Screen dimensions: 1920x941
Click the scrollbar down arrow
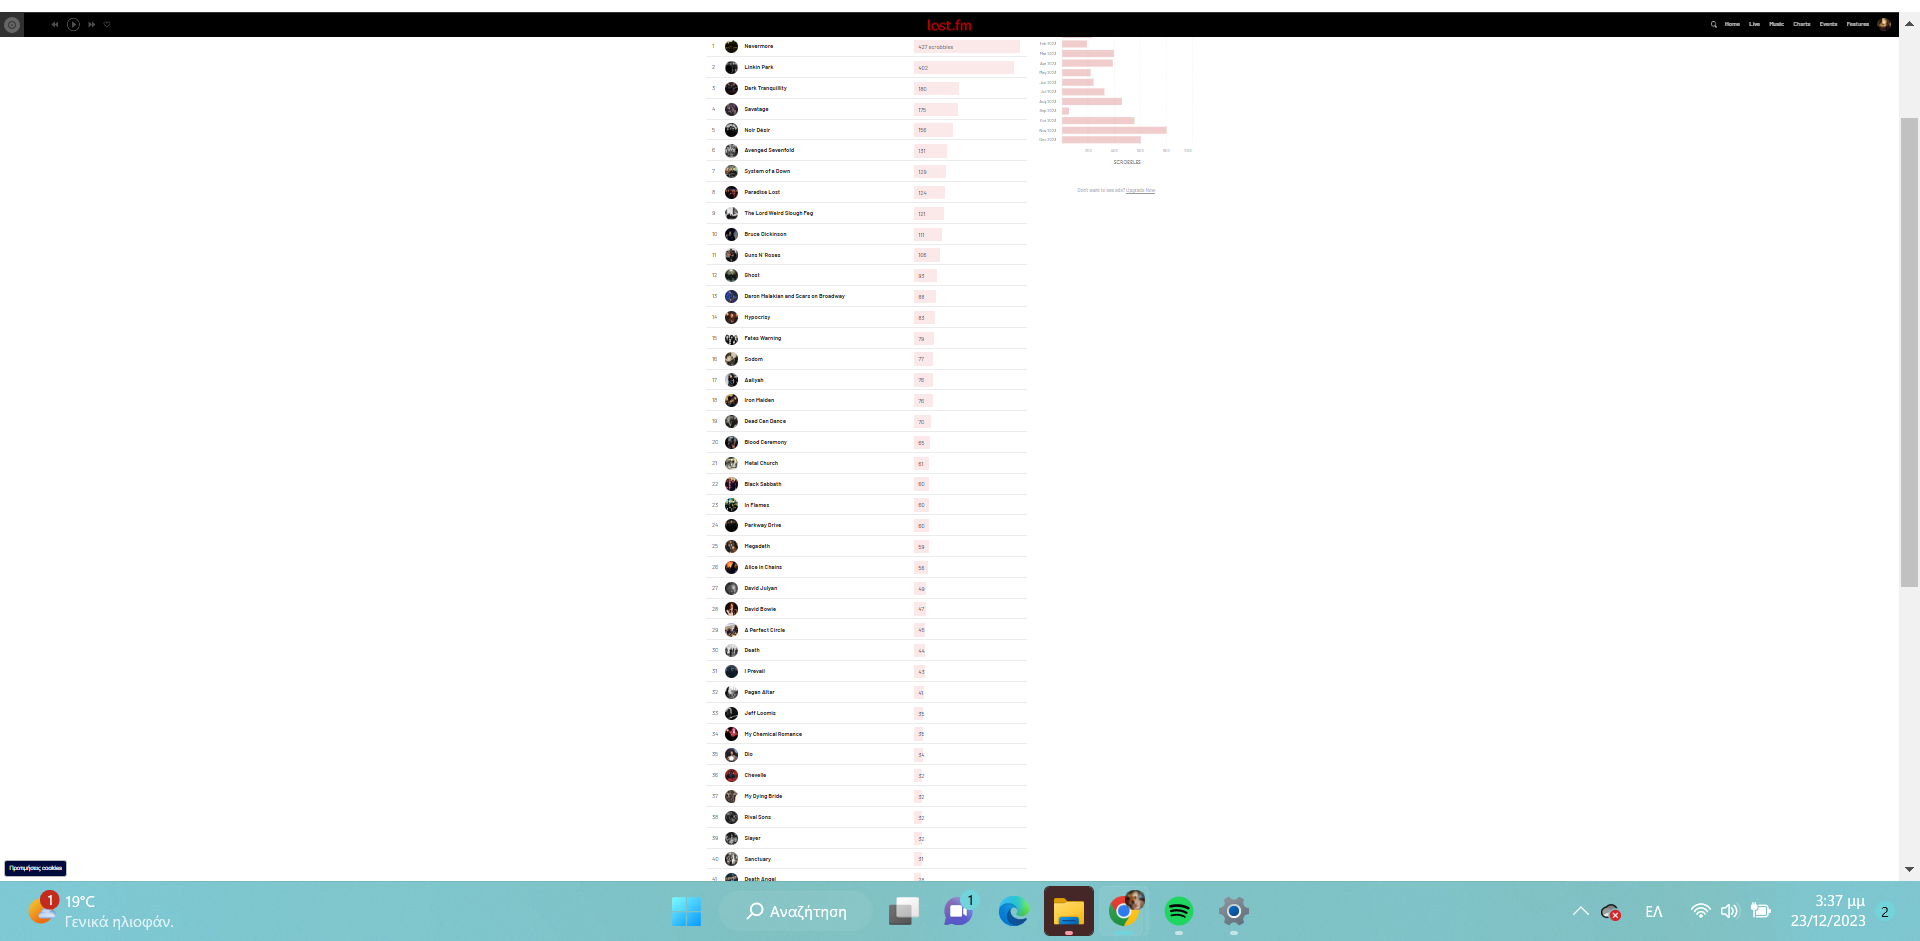click(x=1909, y=869)
